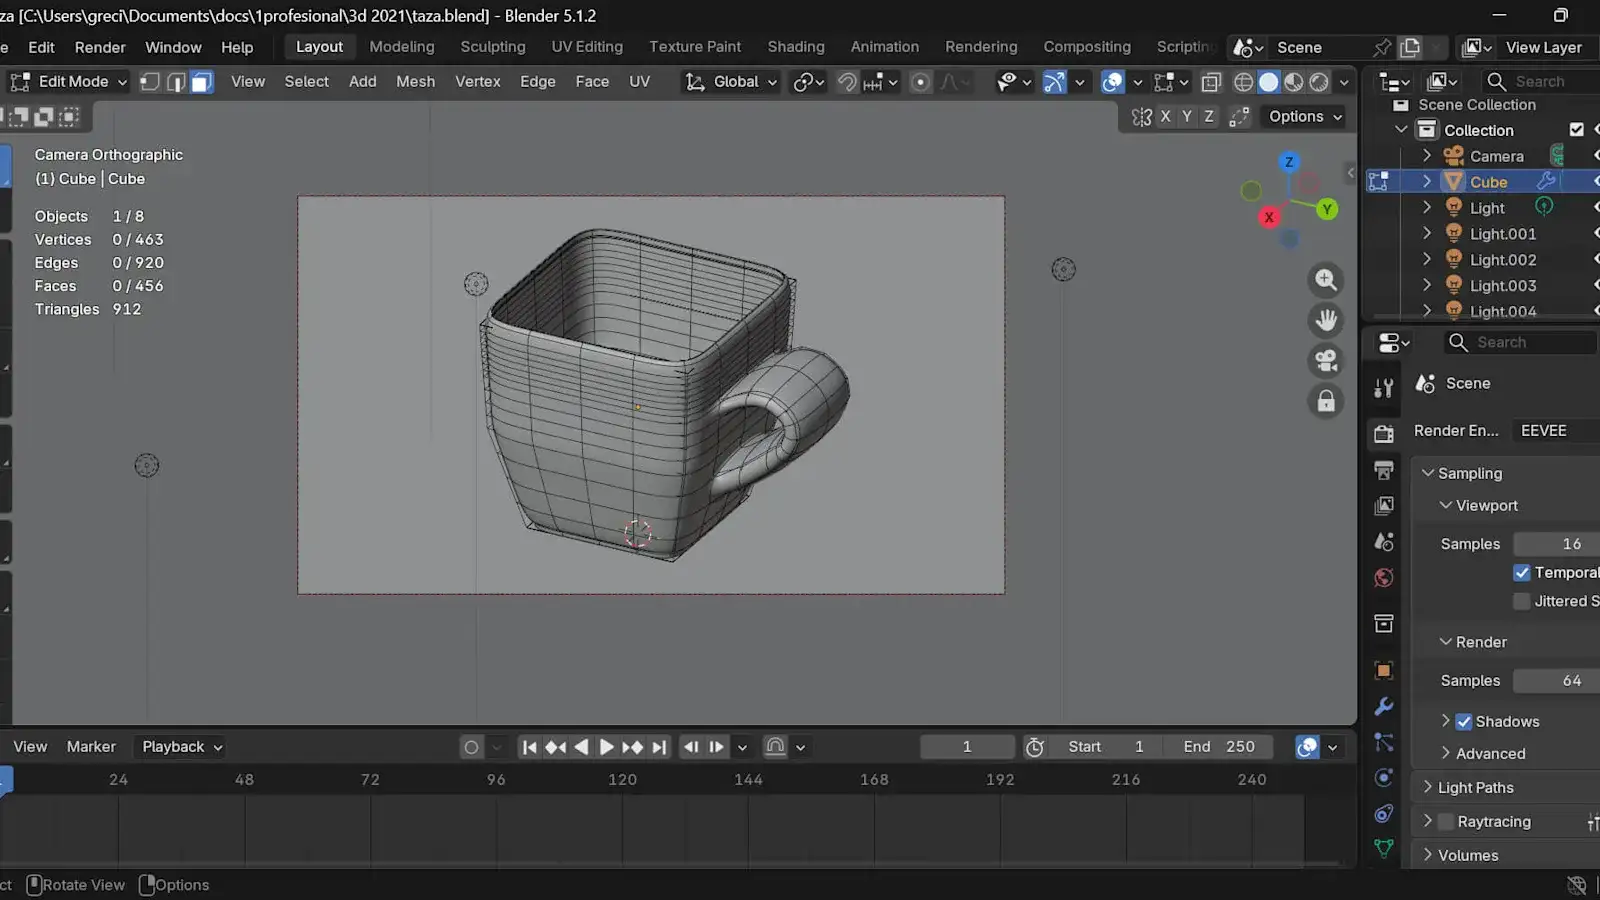Open the Mesh menu

(415, 82)
